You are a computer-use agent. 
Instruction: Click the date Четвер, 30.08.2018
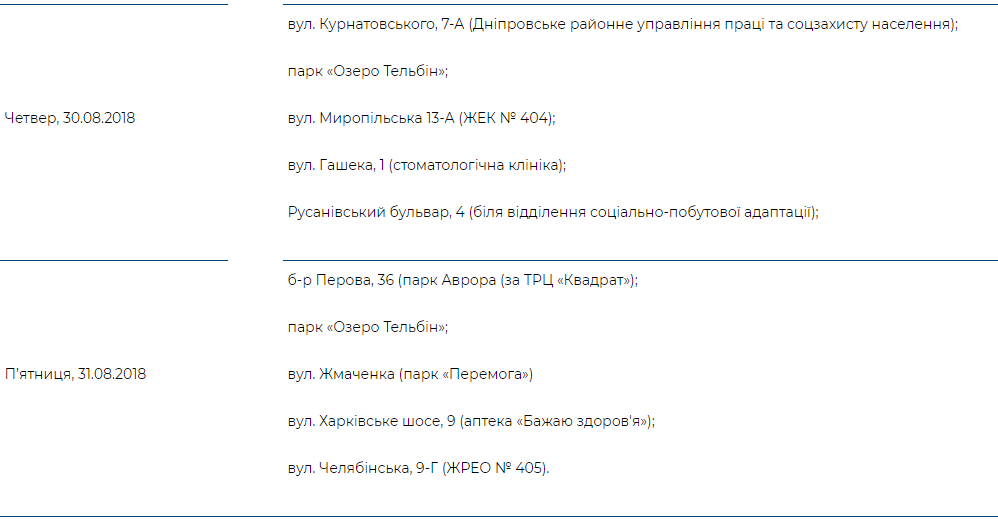coord(70,118)
